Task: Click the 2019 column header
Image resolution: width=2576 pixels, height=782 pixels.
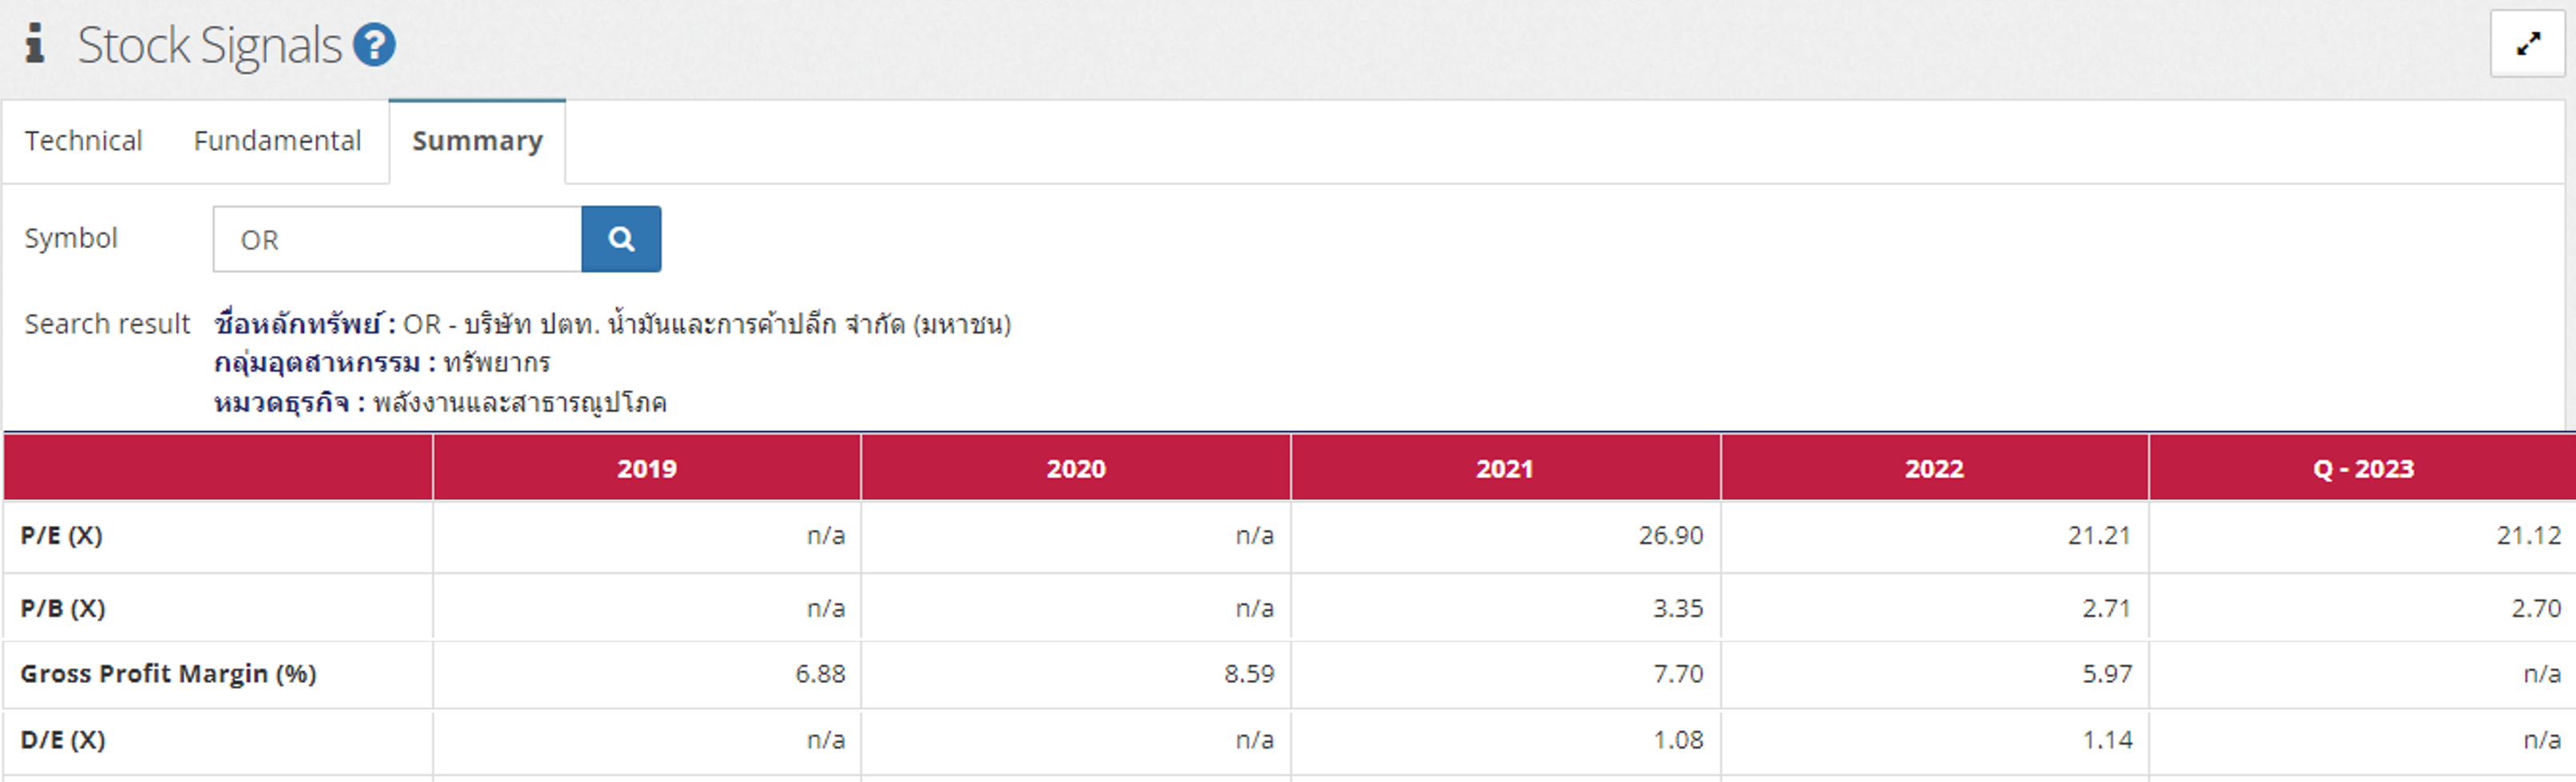Action: point(646,468)
